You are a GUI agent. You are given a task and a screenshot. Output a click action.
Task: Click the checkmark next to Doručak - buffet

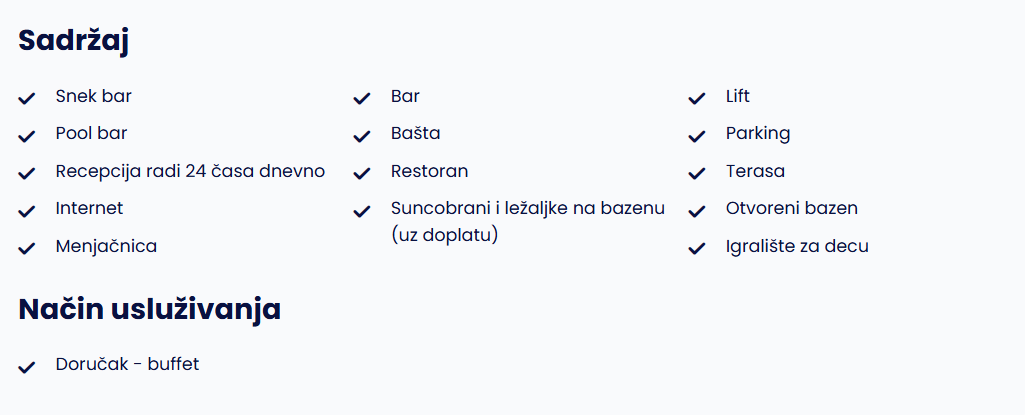coord(26,368)
